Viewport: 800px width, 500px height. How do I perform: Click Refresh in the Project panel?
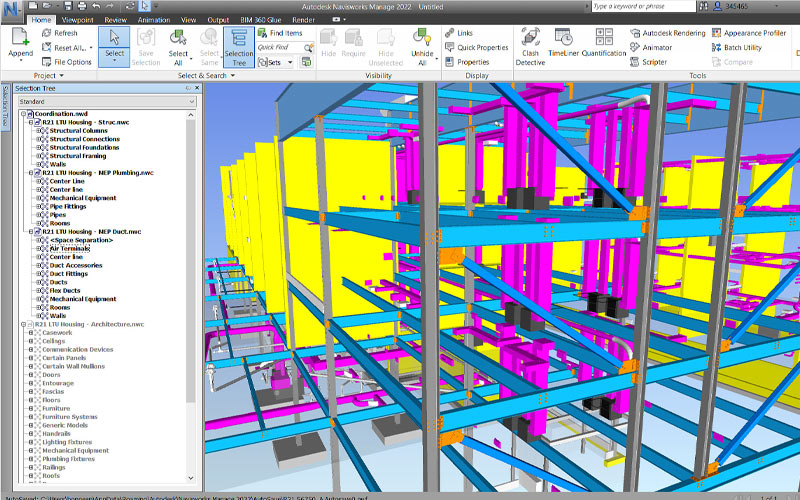tap(60, 33)
